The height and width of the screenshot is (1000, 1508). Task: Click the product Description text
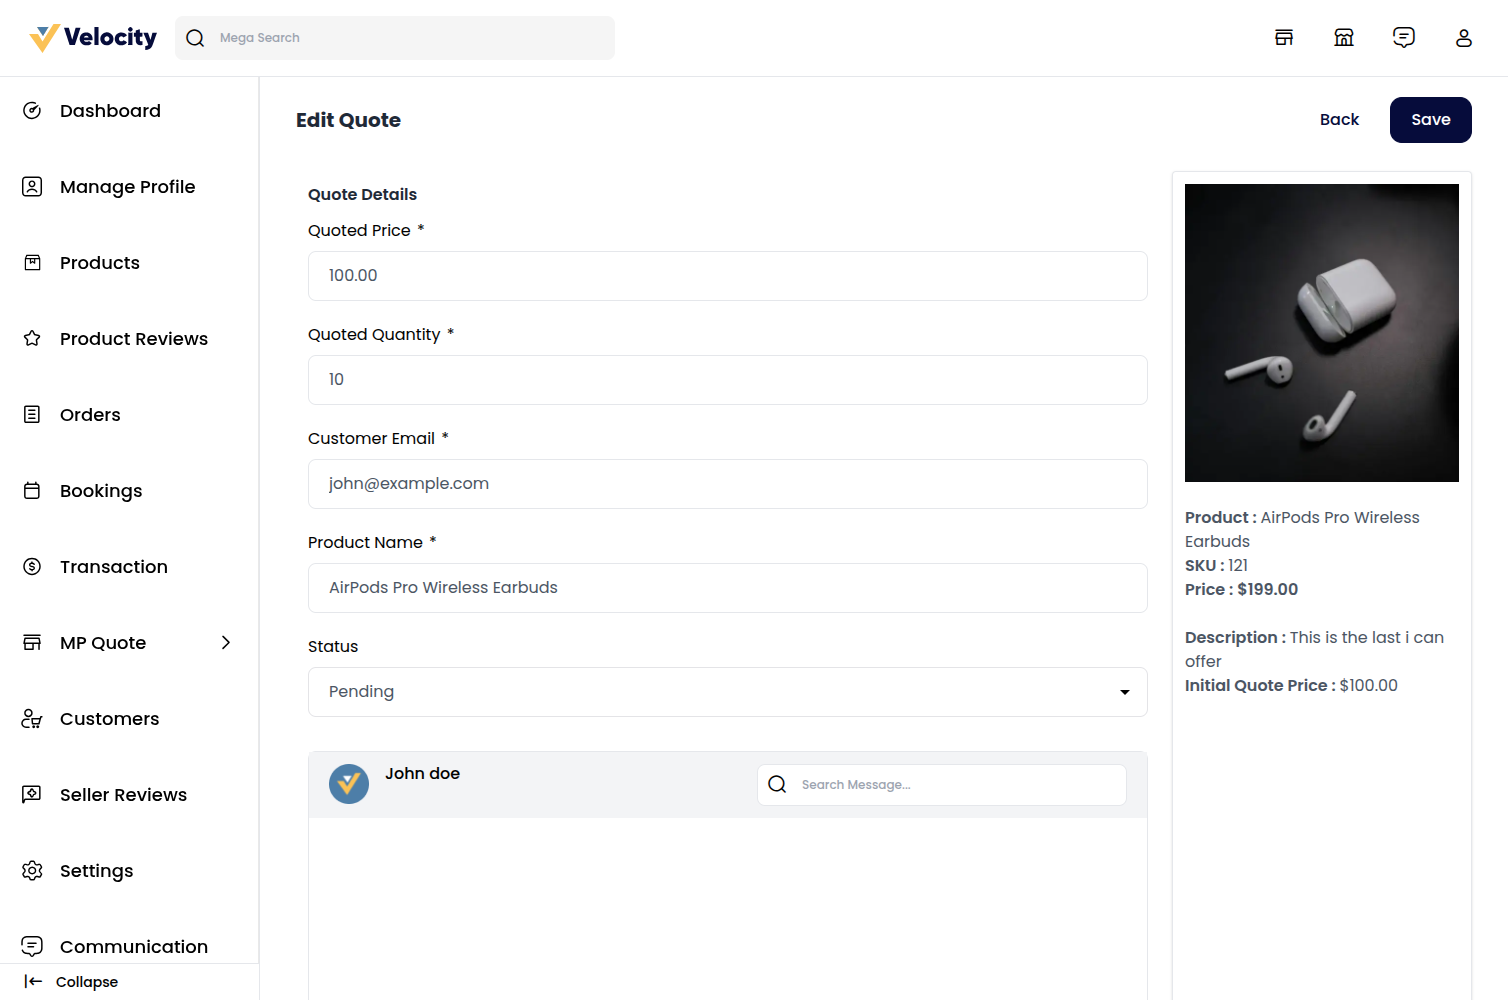(x=1314, y=650)
